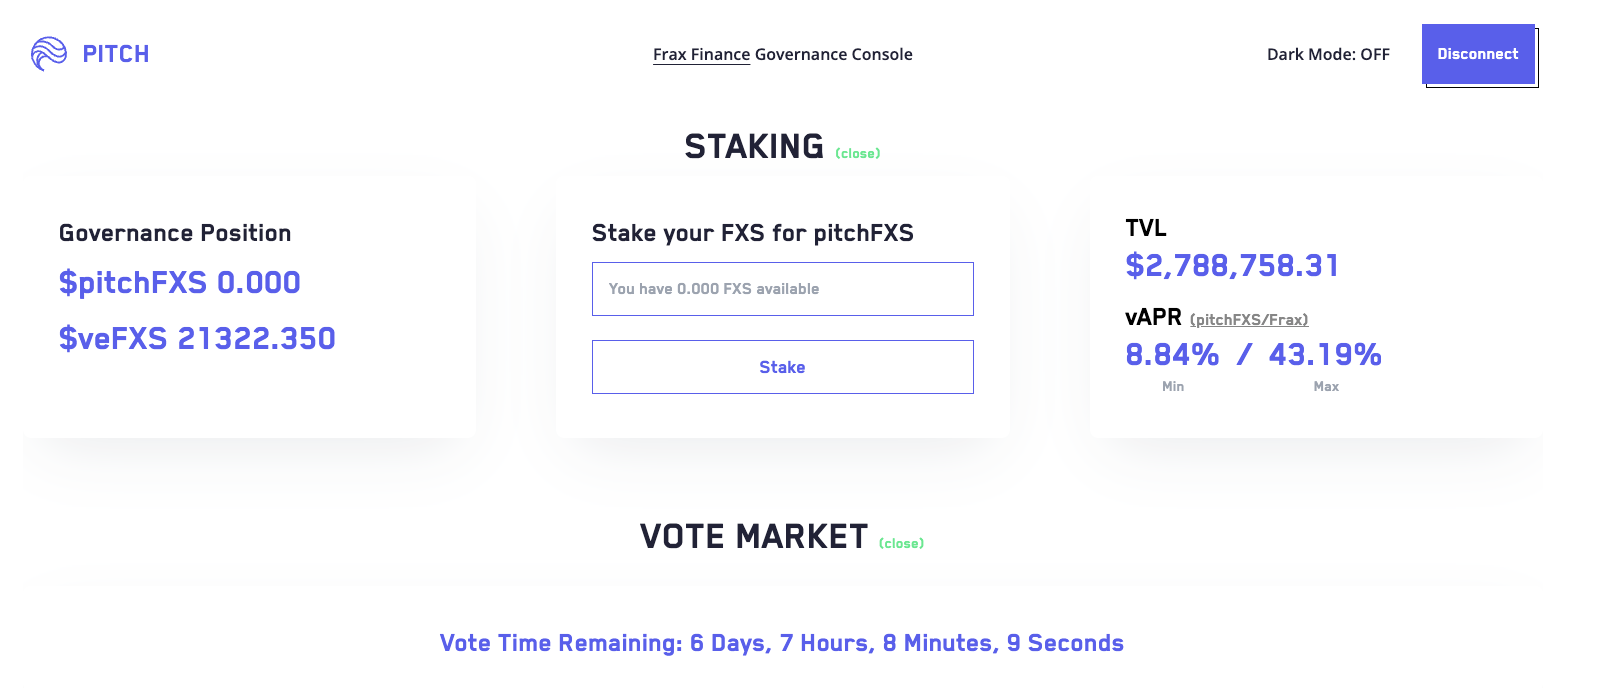Click the Stake button
Viewport: 1612px width, 688px height.
(x=782, y=367)
